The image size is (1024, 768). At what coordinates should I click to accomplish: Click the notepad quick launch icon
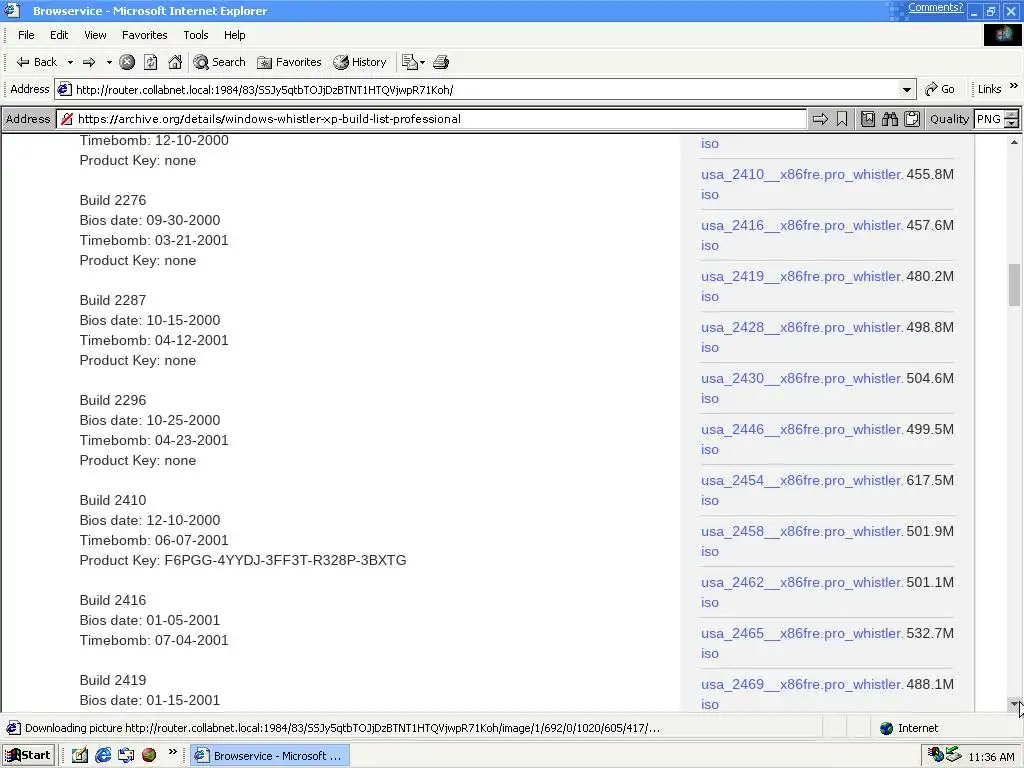(80, 756)
